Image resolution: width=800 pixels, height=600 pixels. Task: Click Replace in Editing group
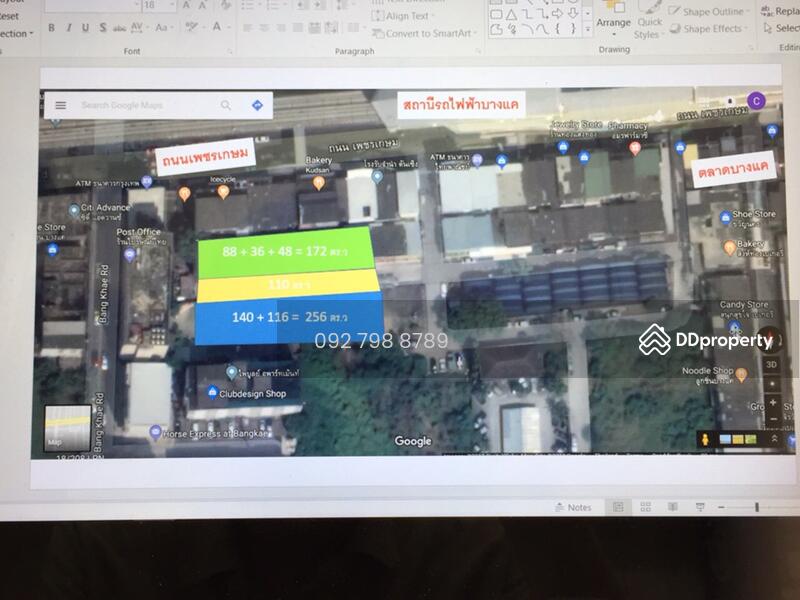coord(781,11)
